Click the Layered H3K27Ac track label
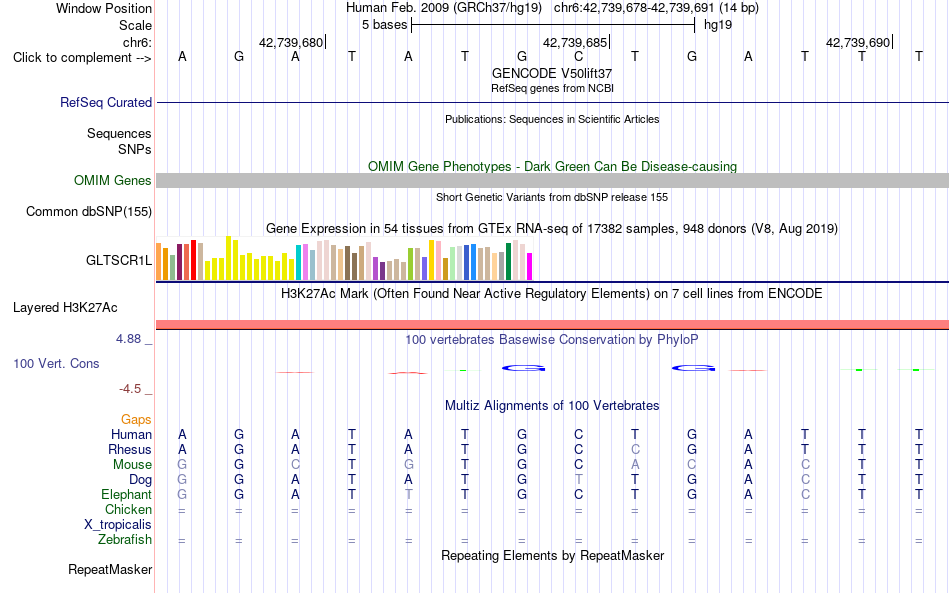950x593 pixels. tap(65, 308)
